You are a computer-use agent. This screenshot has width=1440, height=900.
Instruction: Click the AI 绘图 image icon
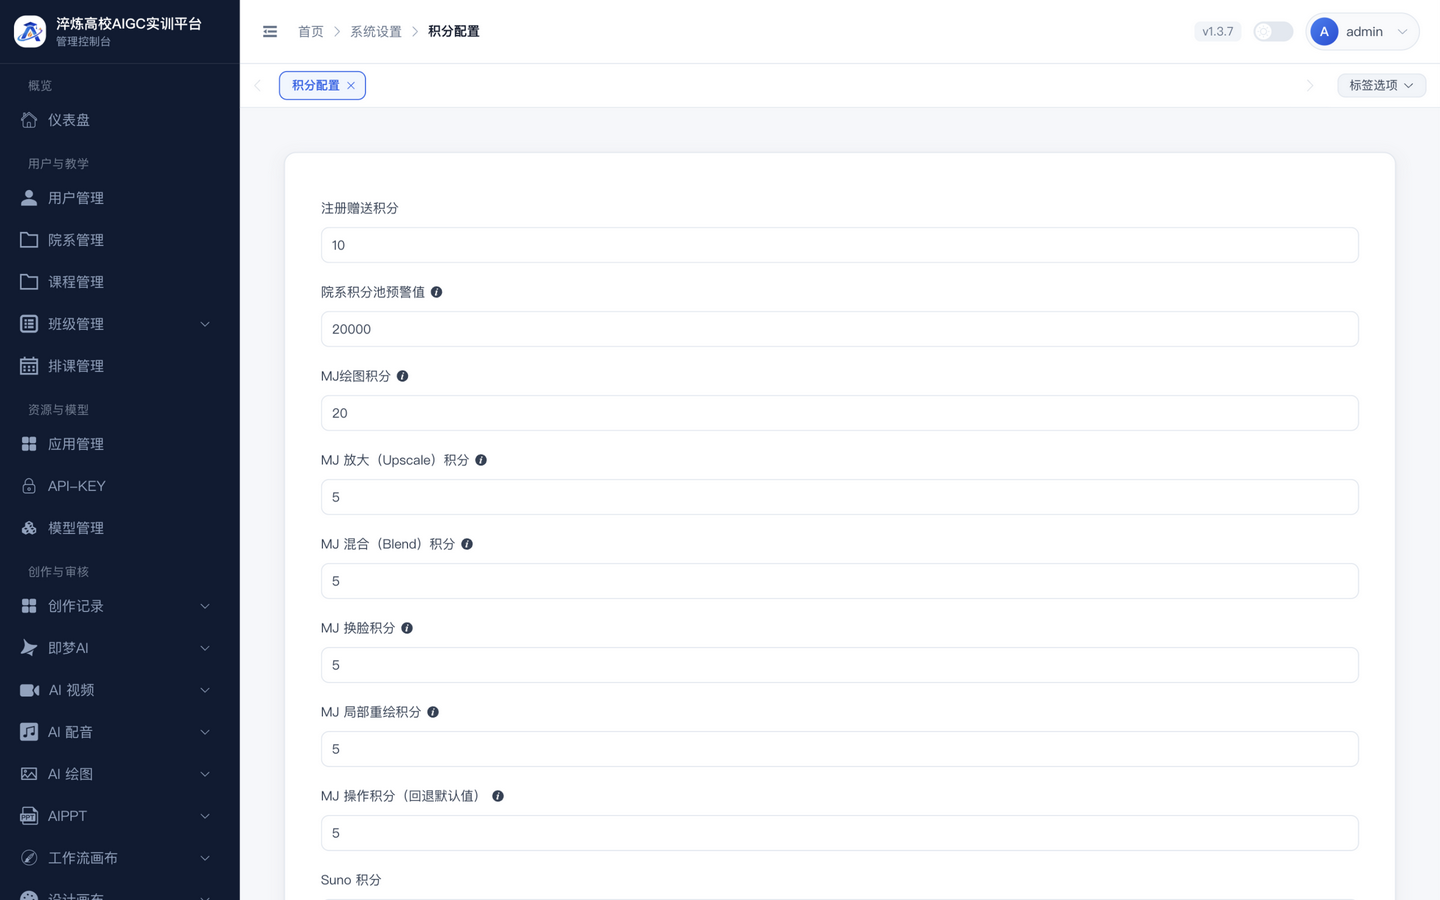(29, 774)
